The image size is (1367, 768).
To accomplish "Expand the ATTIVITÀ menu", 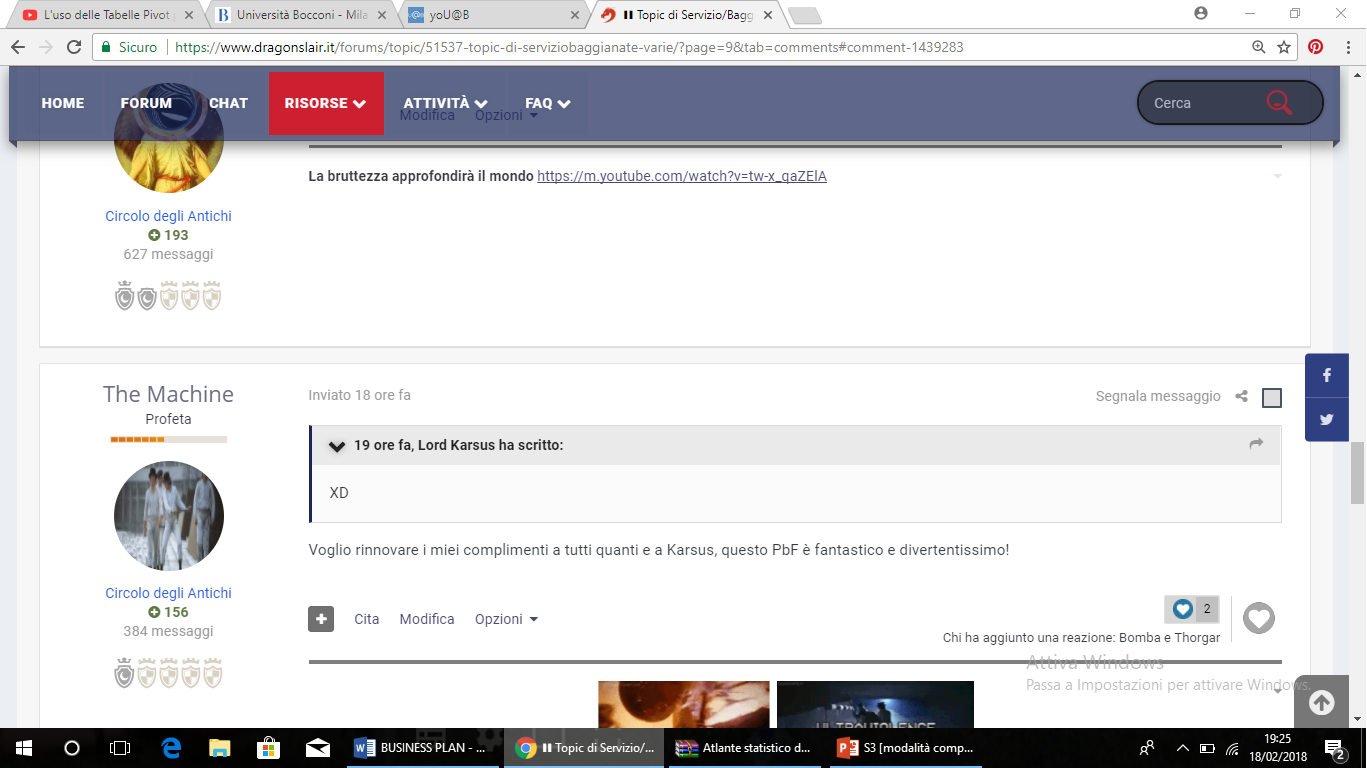I will click(445, 103).
